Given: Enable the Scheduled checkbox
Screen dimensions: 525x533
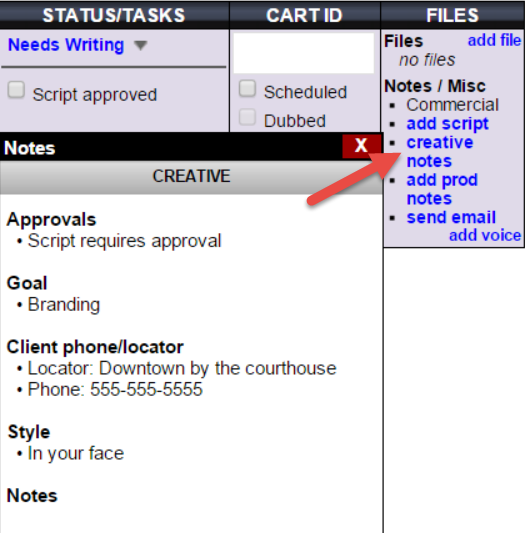Looking at the screenshot, I should tap(247, 89).
